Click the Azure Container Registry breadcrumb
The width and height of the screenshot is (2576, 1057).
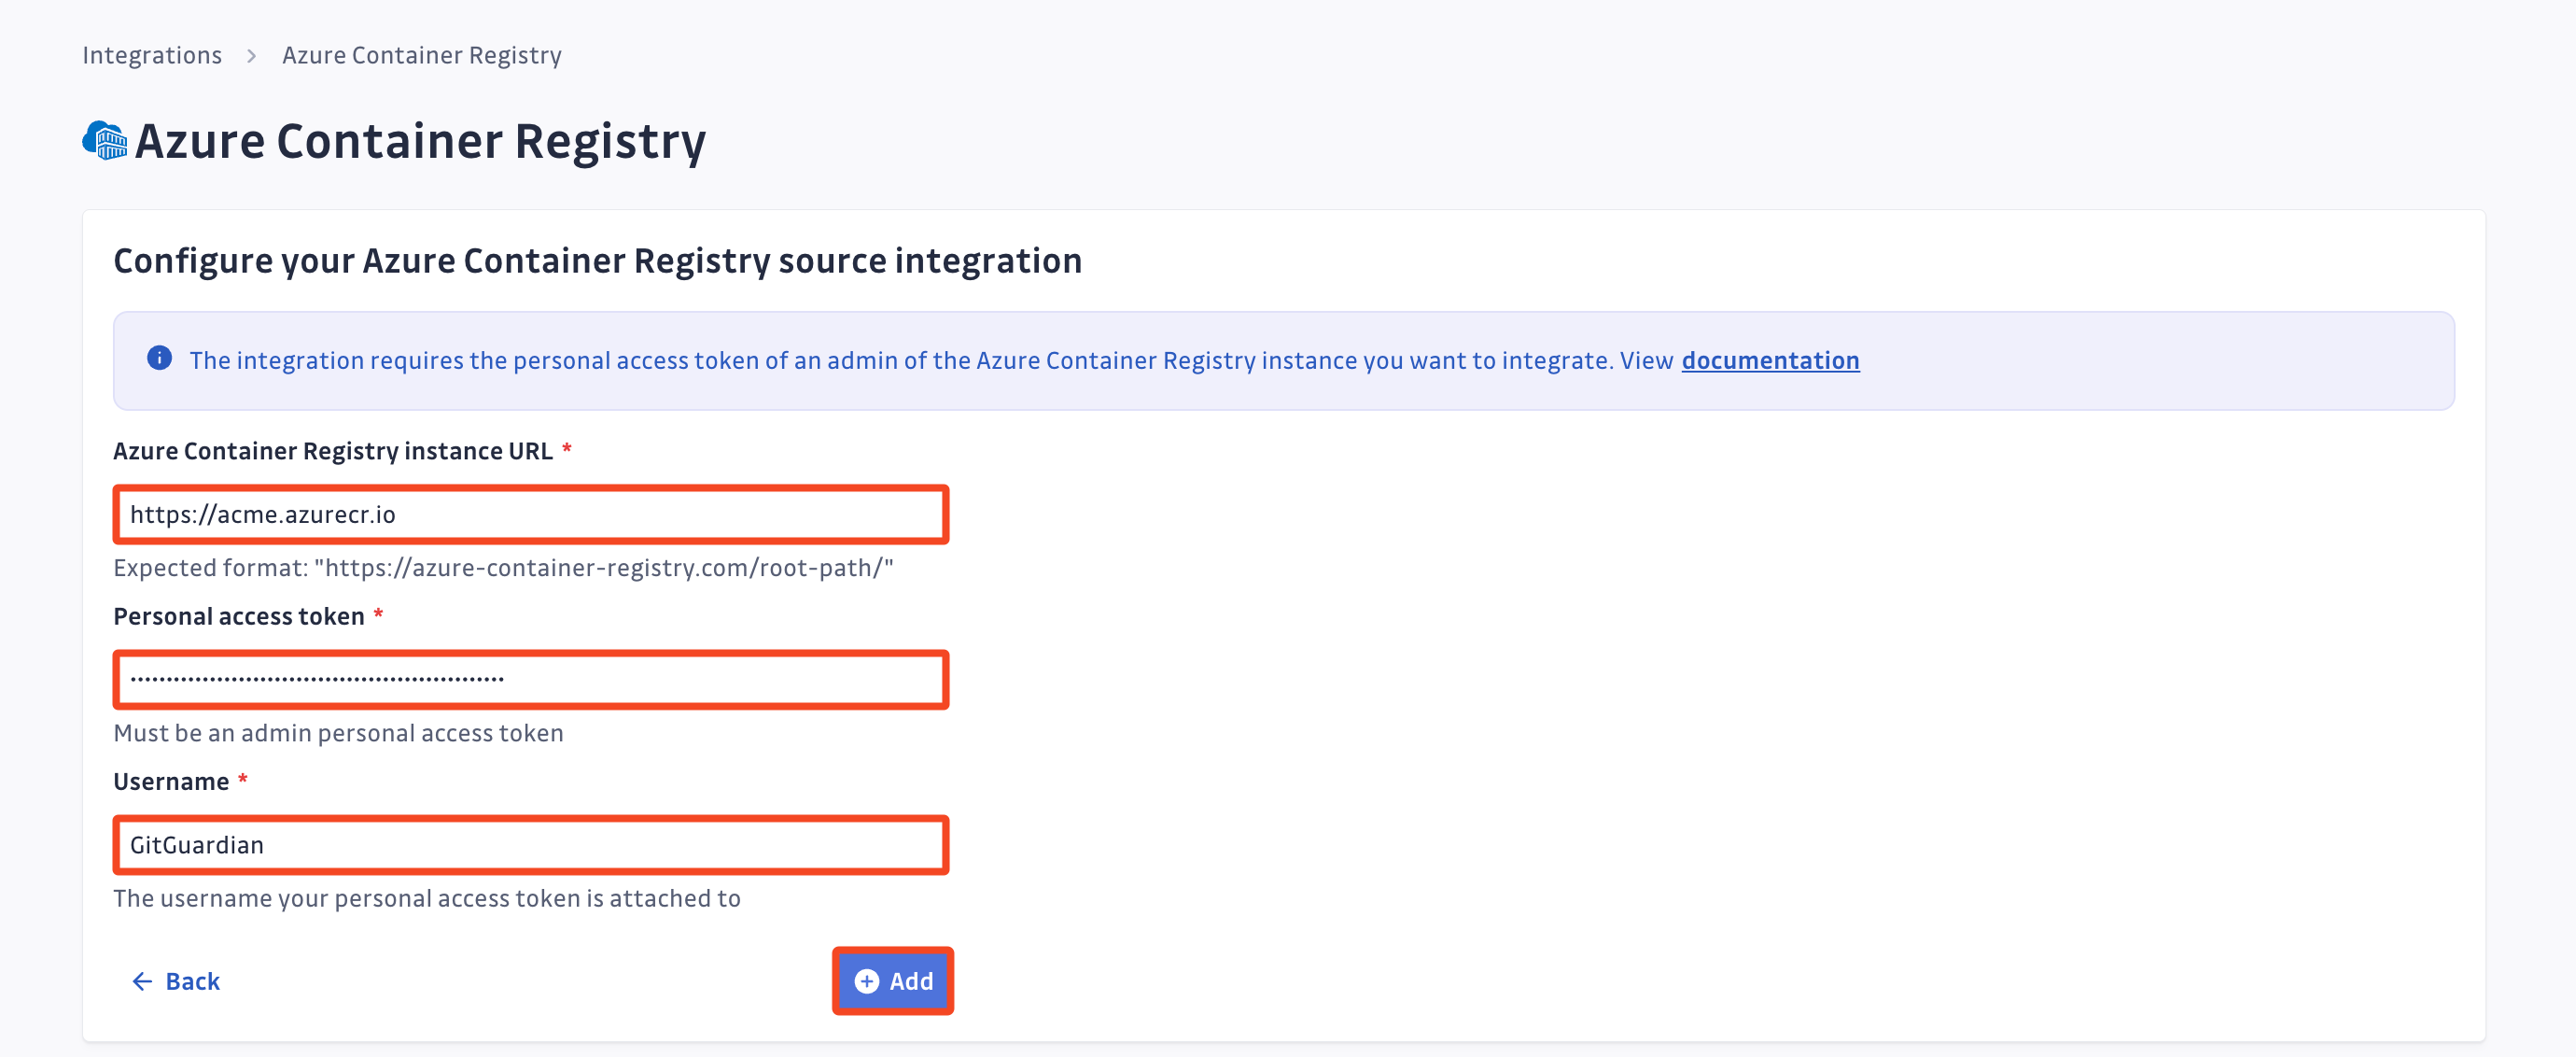click(x=422, y=55)
